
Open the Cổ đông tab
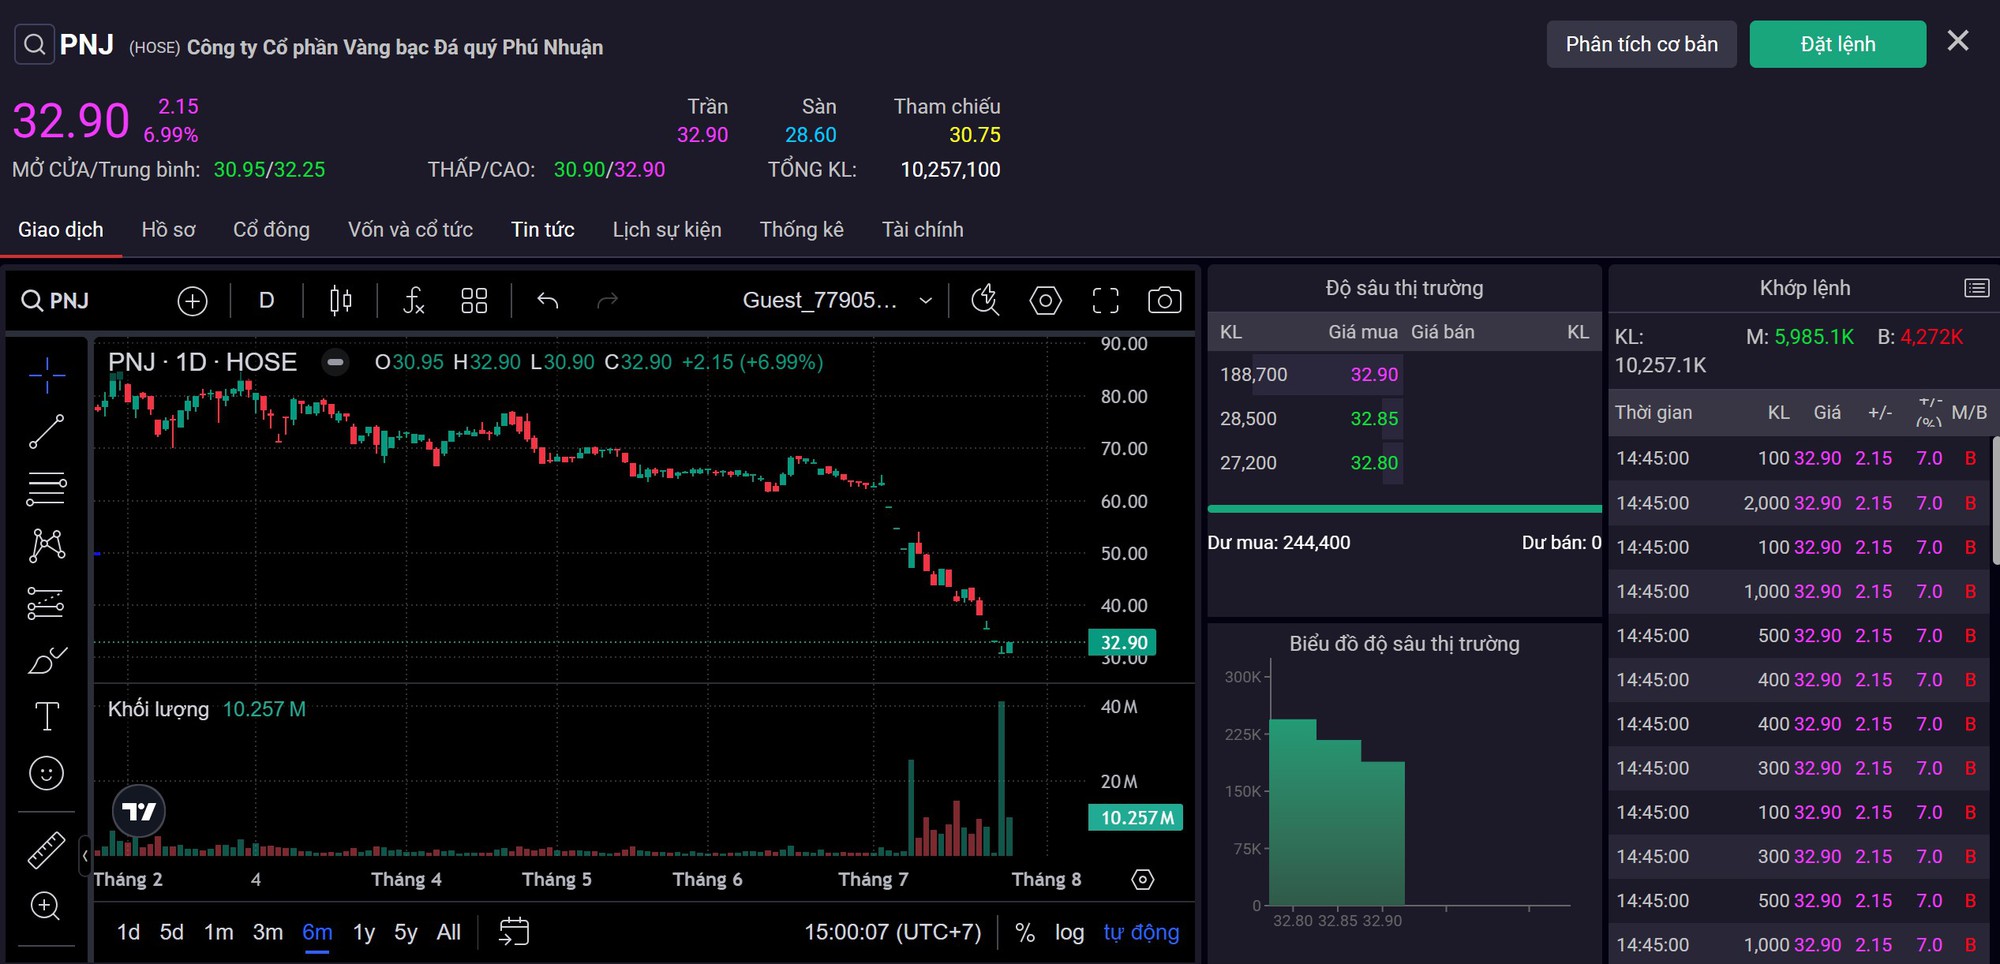click(x=271, y=230)
